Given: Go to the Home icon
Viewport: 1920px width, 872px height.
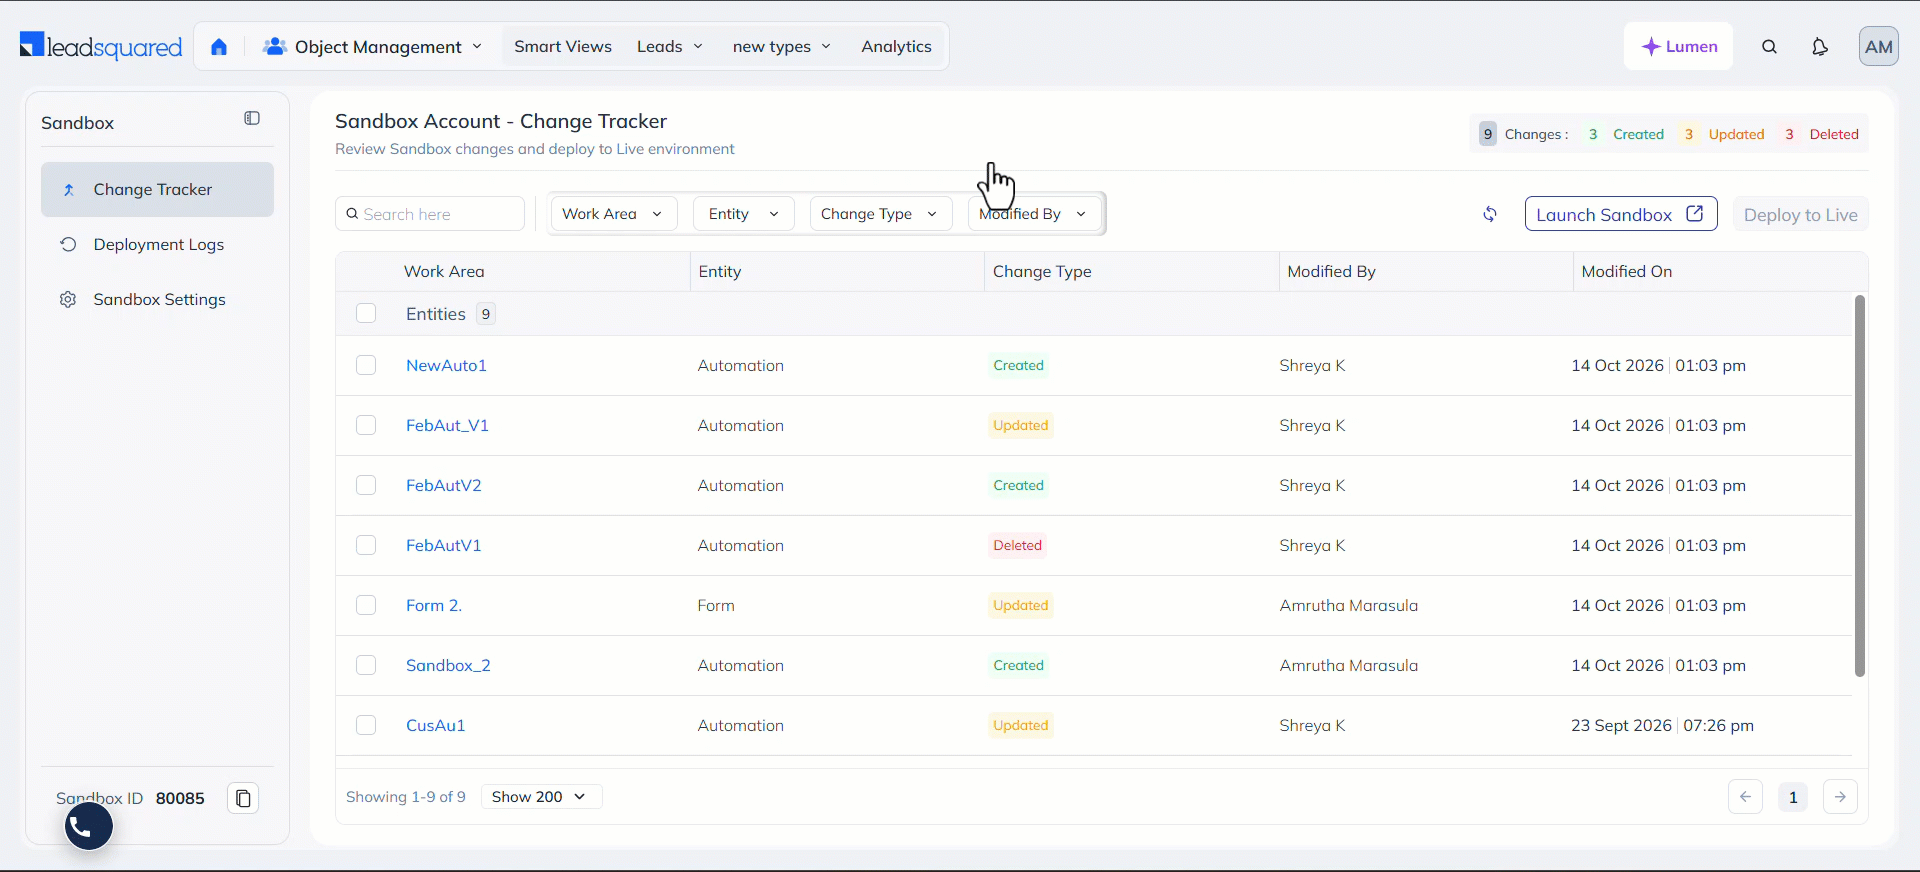Looking at the screenshot, I should pyautogui.click(x=219, y=47).
